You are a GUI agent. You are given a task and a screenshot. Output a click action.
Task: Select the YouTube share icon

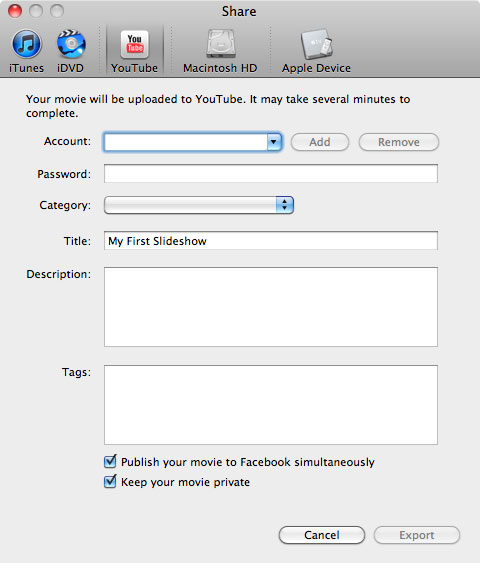135,45
